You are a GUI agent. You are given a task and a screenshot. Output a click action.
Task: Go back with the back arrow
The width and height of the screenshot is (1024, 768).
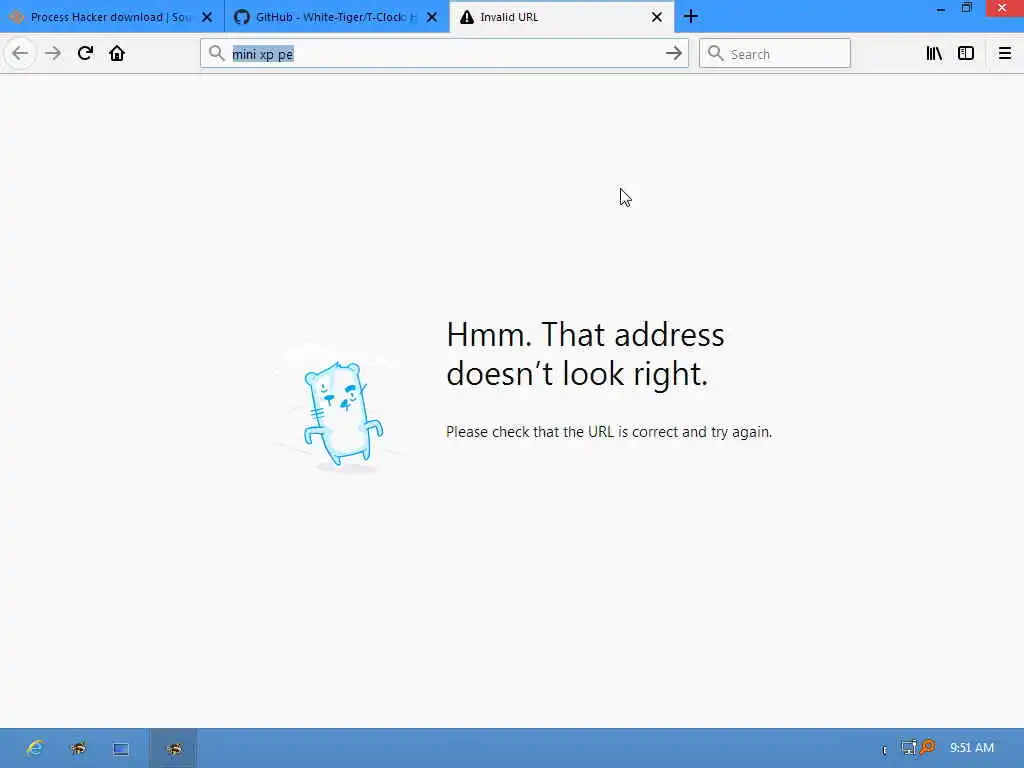[20, 54]
